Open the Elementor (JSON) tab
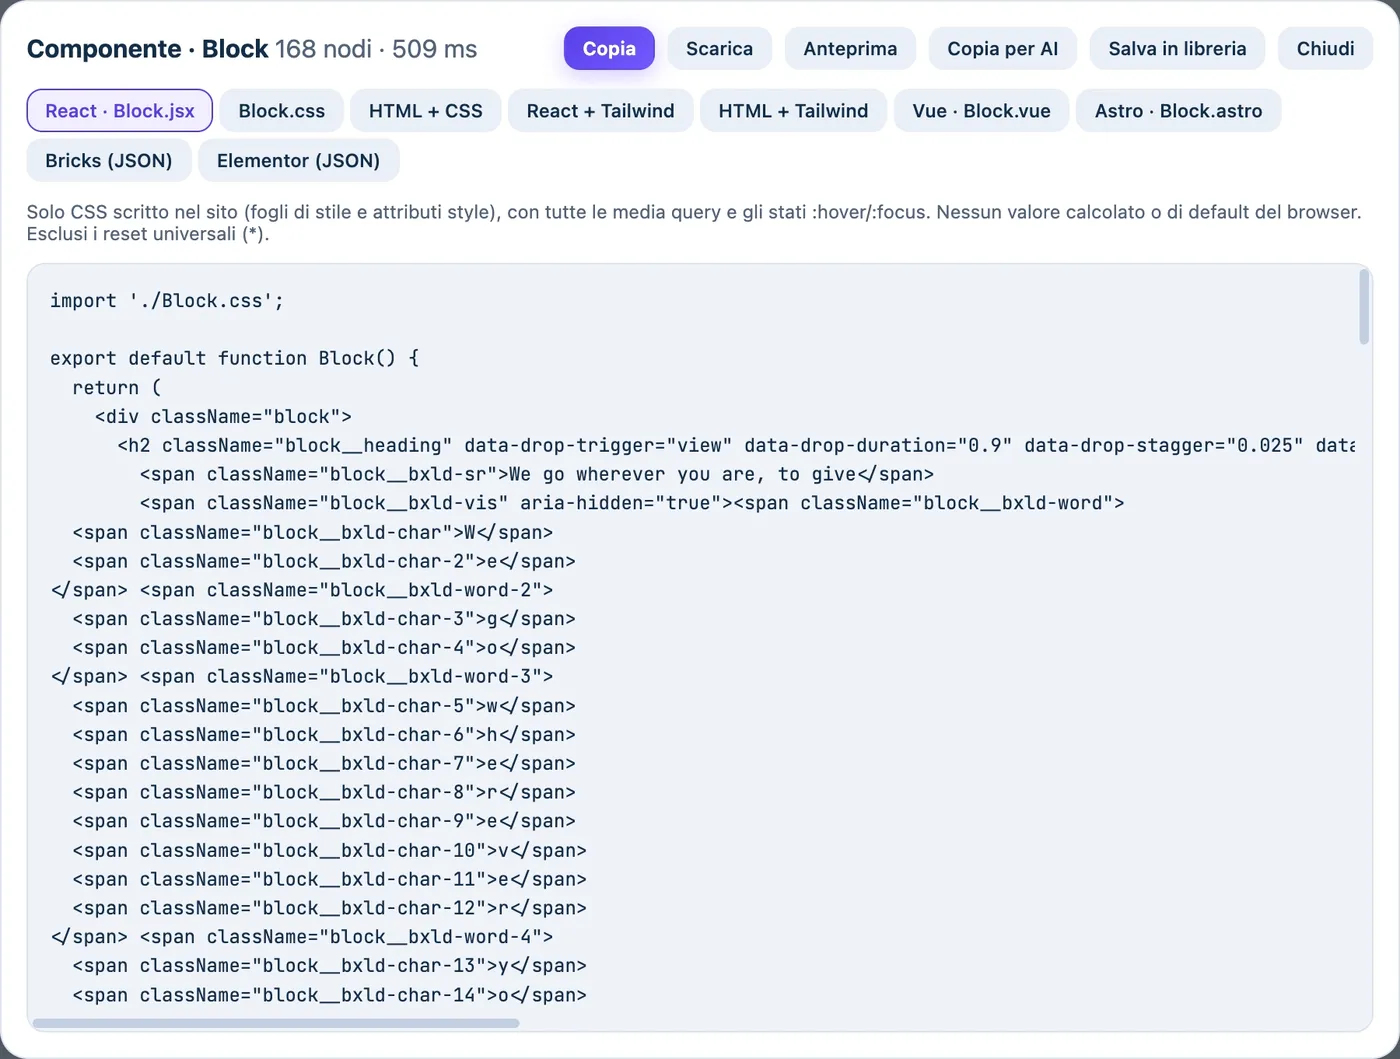The height and width of the screenshot is (1059, 1400). pos(298,160)
